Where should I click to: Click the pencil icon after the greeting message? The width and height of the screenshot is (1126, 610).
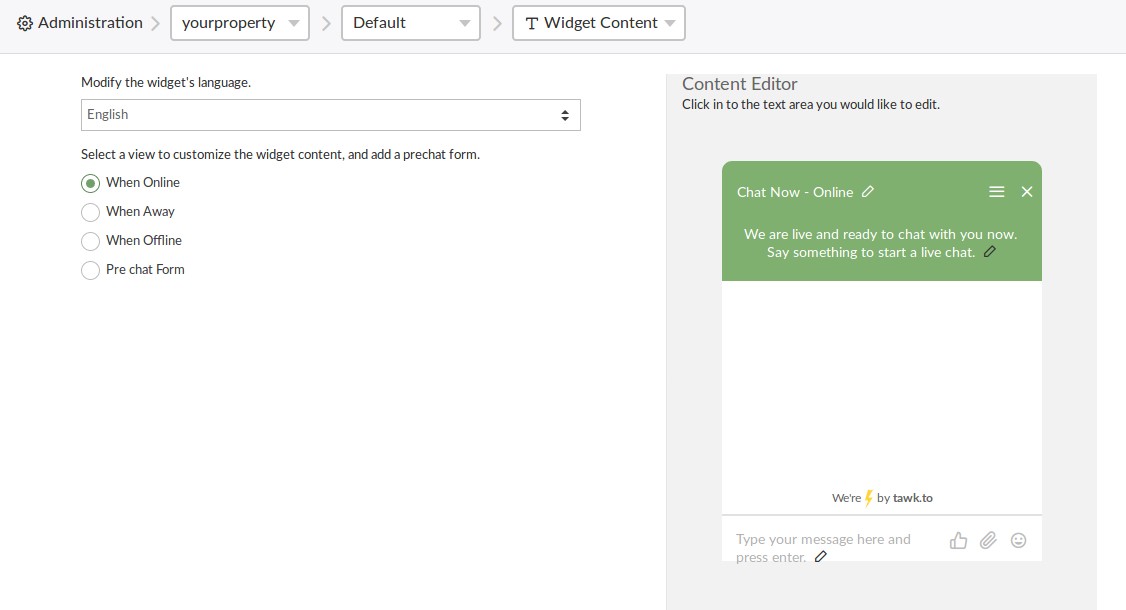click(x=990, y=252)
